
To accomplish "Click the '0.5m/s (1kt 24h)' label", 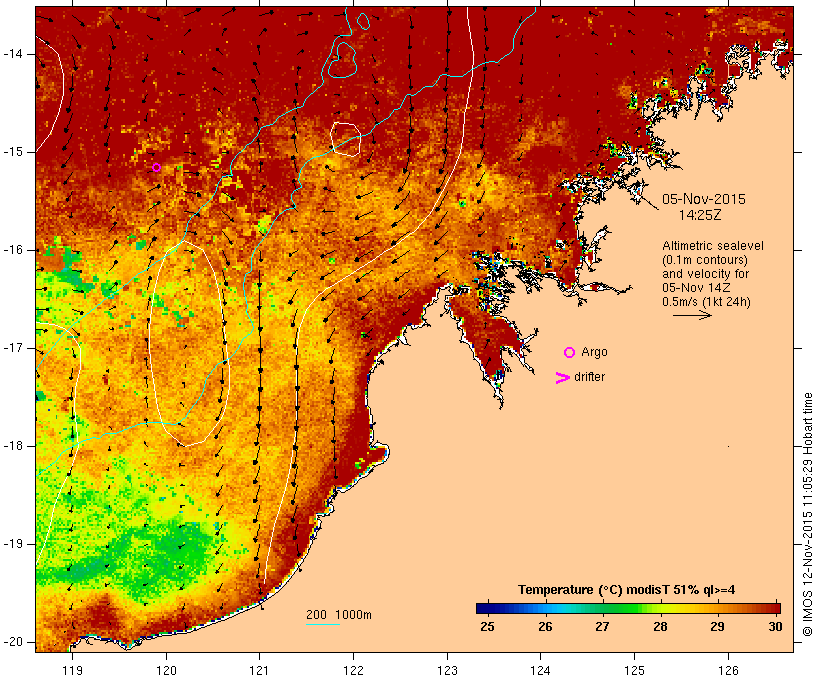I will coord(706,302).
